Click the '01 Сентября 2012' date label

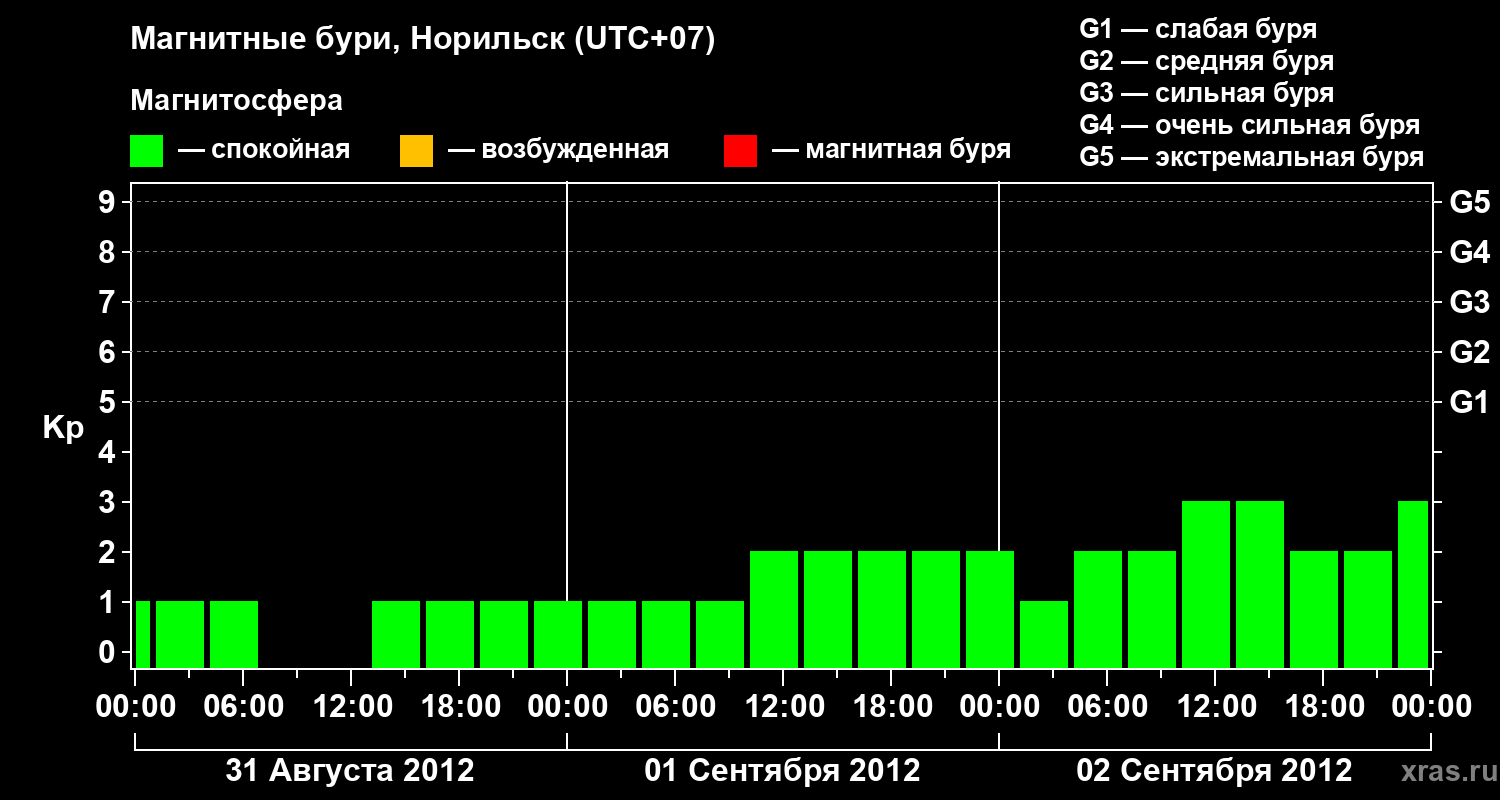click(x=782, y=771)
